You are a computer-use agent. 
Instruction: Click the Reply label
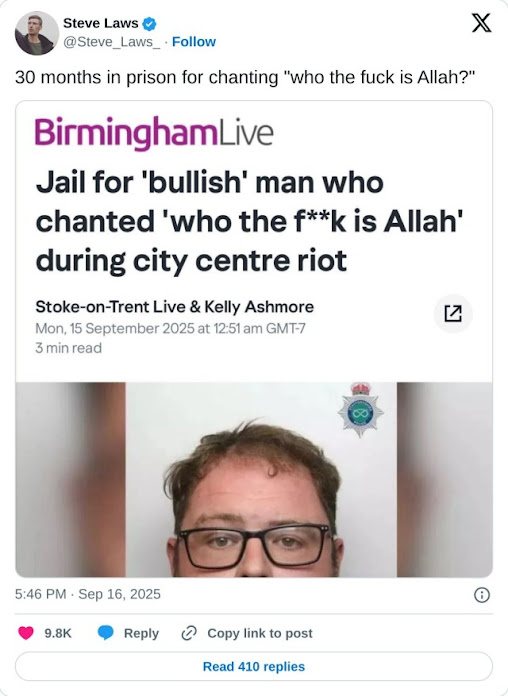point(141,633)
